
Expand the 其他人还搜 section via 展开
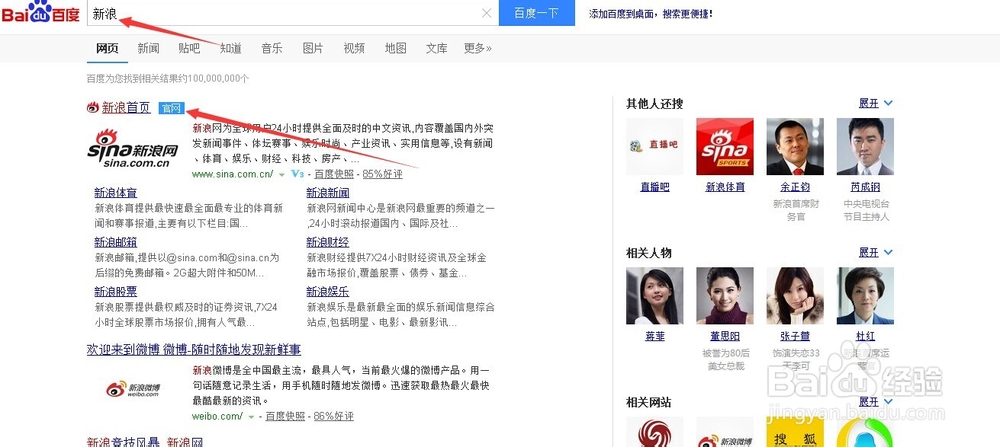pyautogui.click(x=876, y=103)
